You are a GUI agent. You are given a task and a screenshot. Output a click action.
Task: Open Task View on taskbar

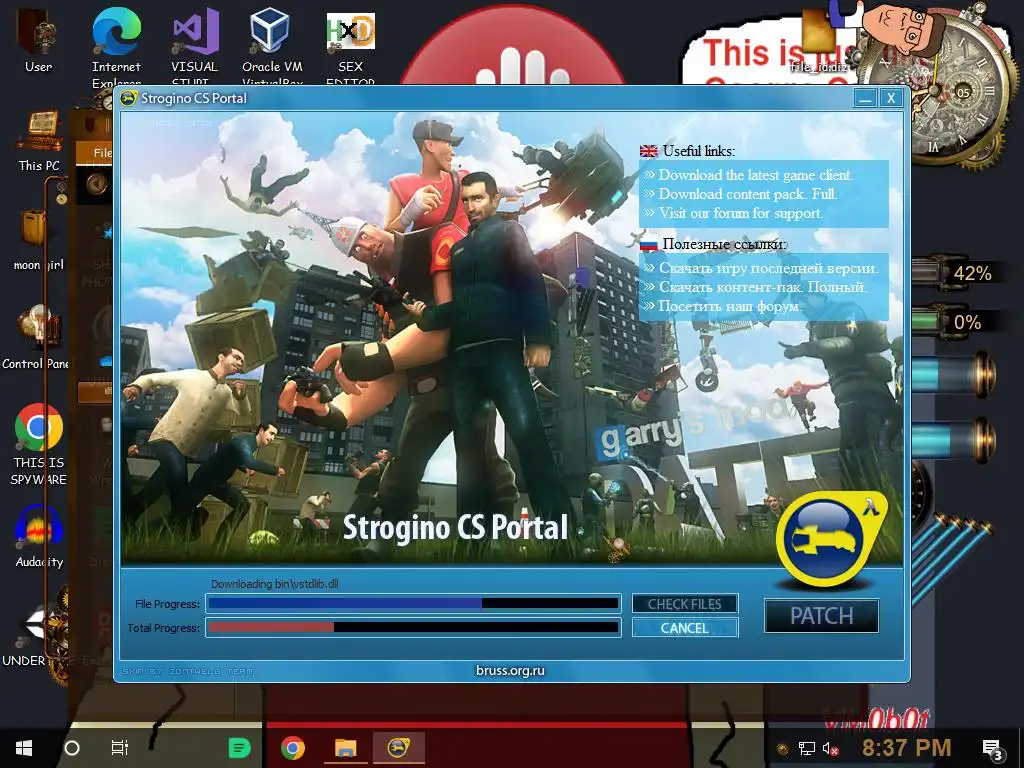120,748
